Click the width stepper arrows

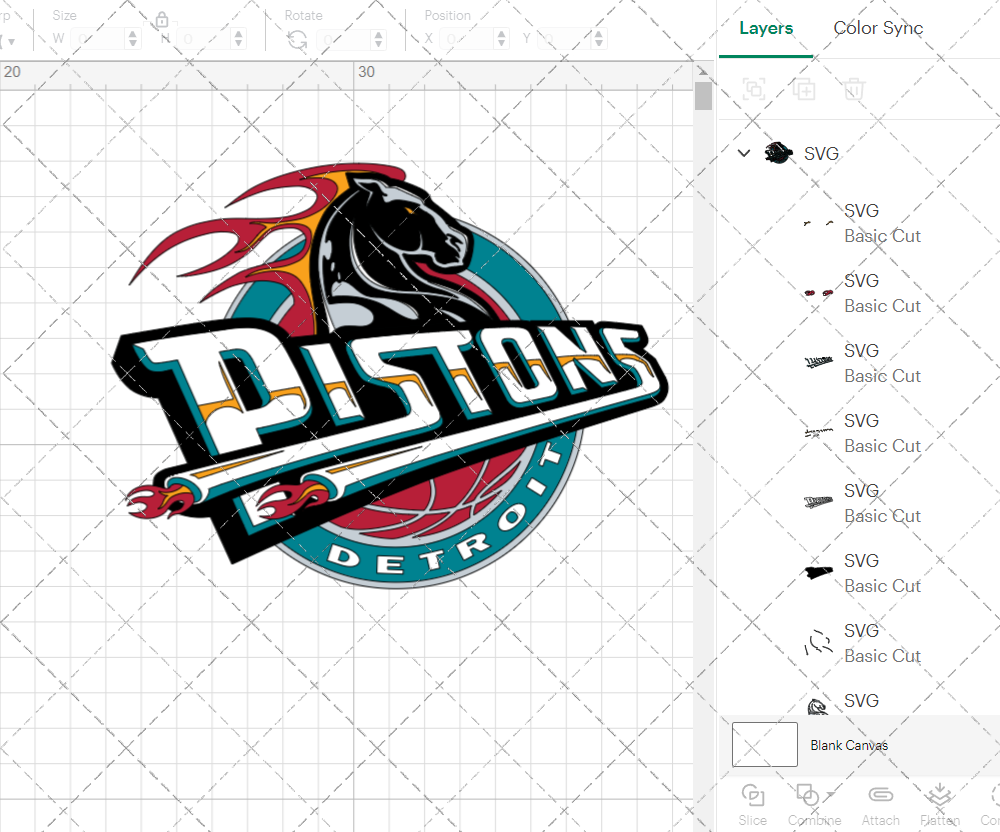tap(133, 40)
